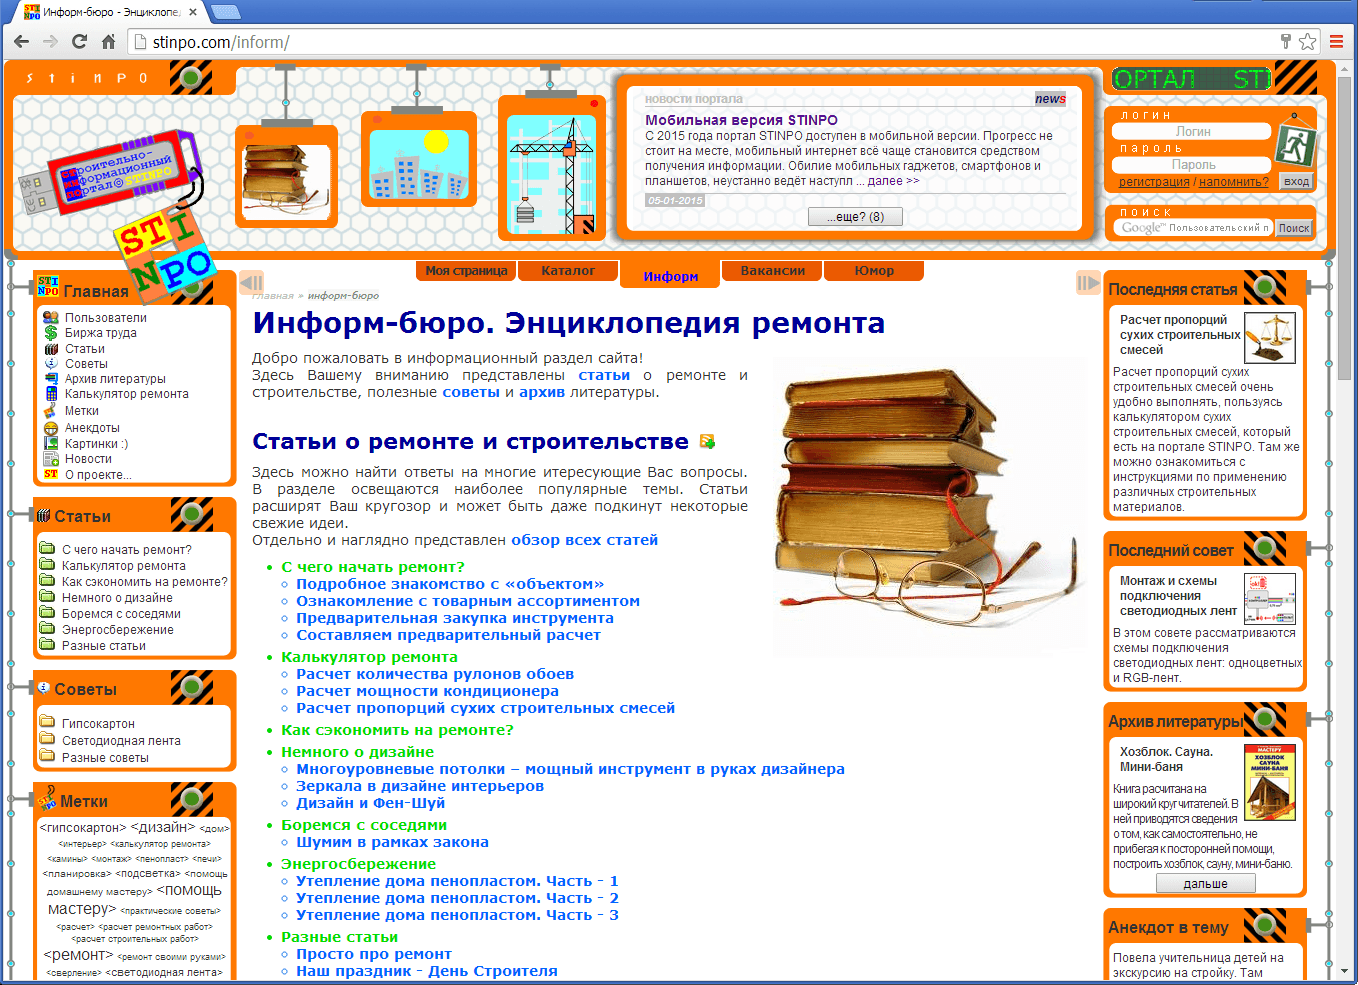Open Шумим в рамках закона link

[392, 842]
